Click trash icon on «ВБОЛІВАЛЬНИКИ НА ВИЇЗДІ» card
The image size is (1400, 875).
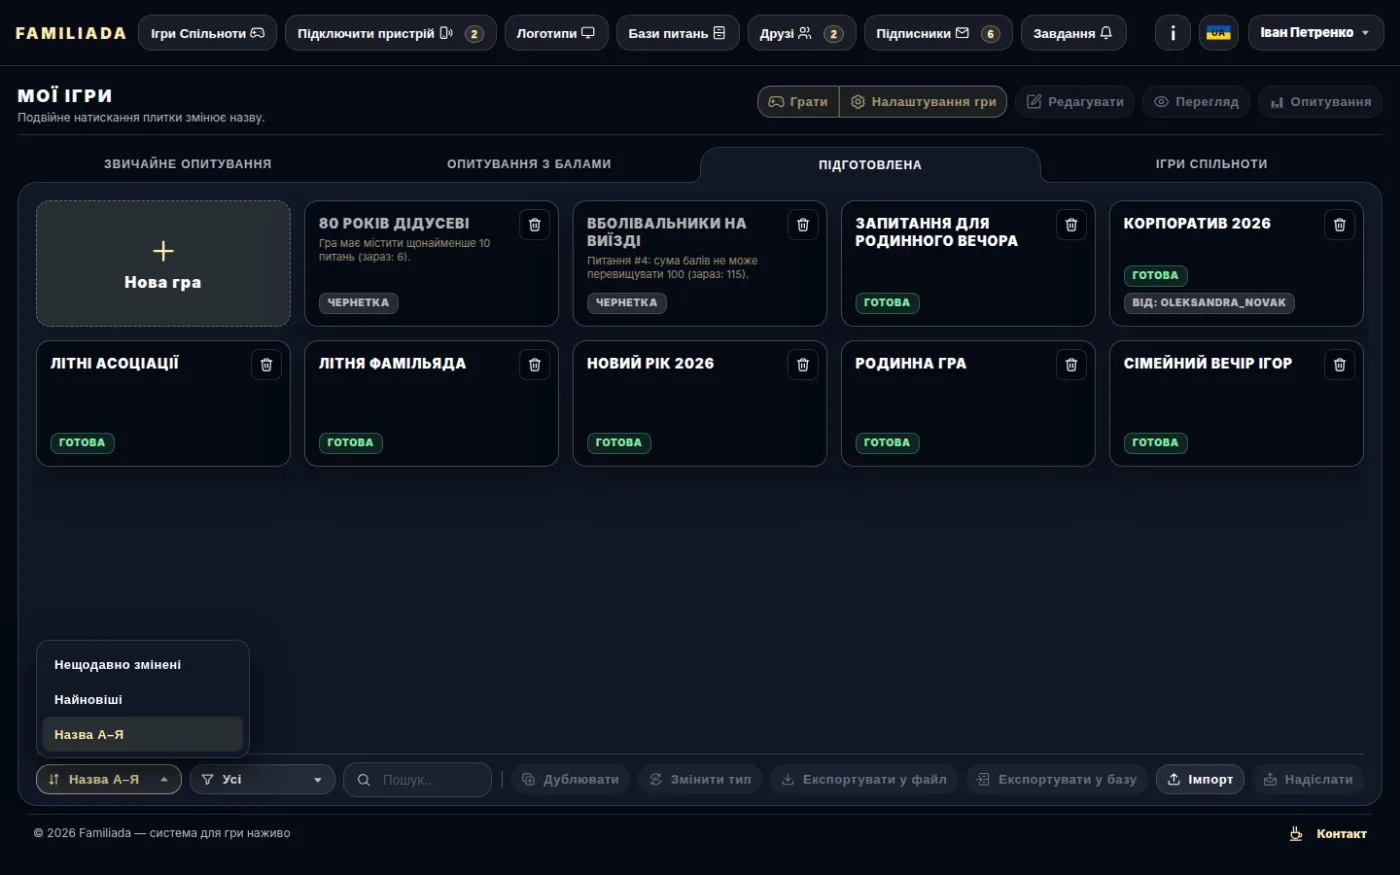(x=802, y=225)
